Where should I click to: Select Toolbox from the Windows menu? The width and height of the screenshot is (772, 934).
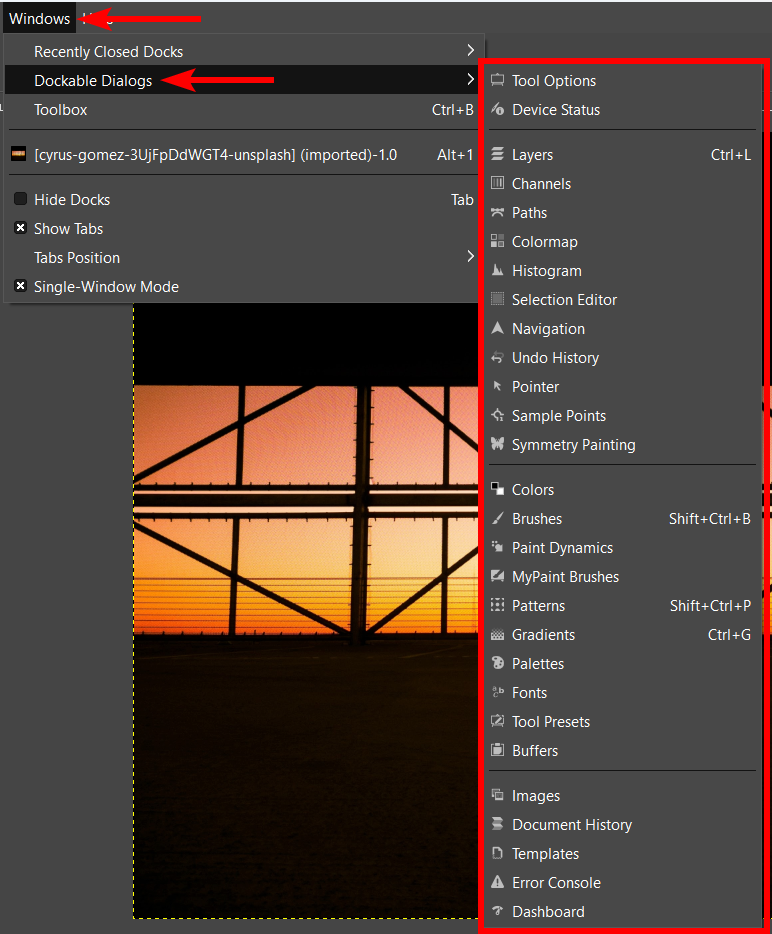coord(61,110)
